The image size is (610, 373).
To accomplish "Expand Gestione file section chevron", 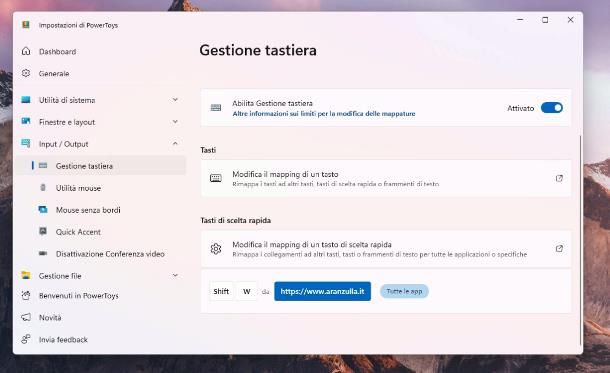I will click(175, 275).
